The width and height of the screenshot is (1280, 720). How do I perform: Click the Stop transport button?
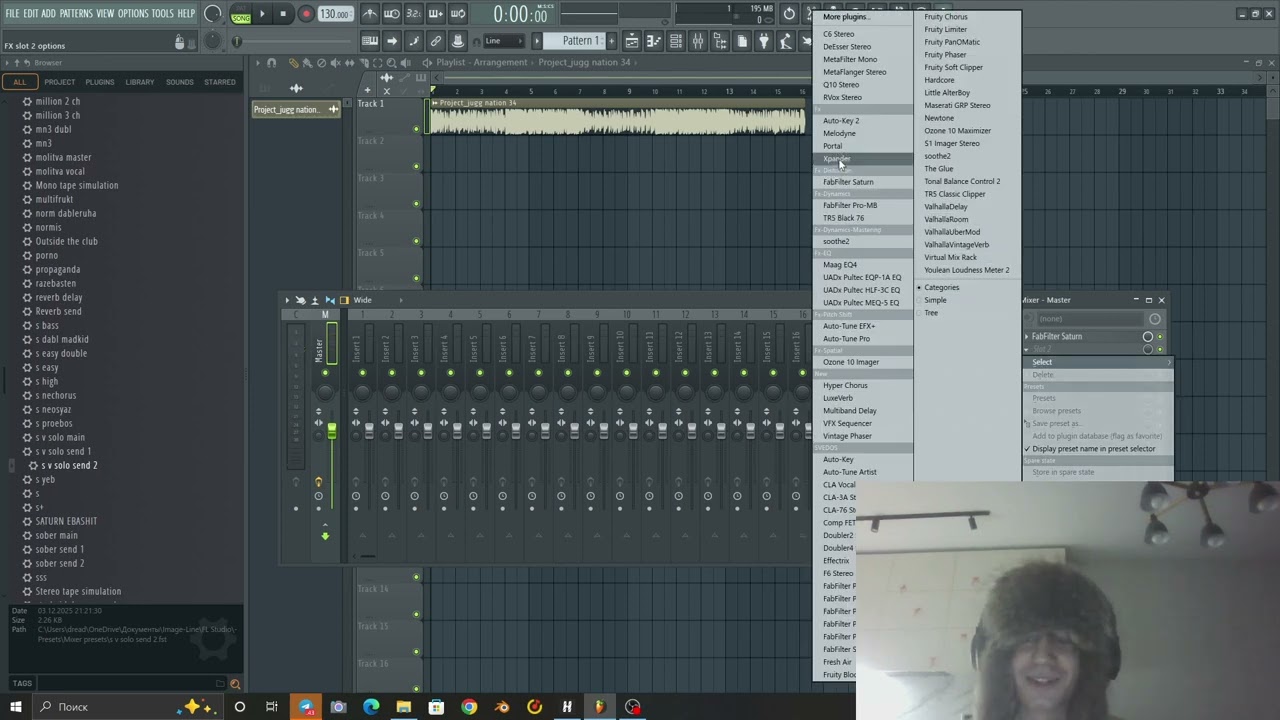pyautogui.click(x=283, y=14)
